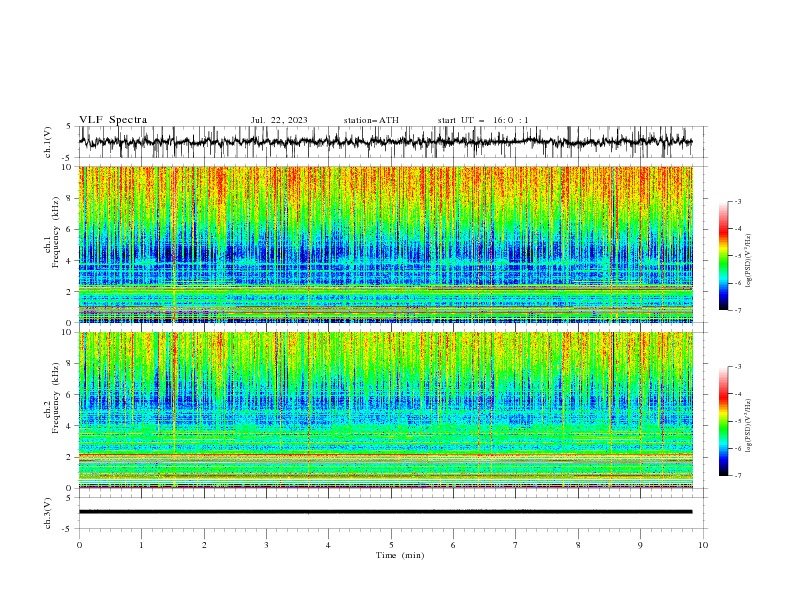Viewport: 792px width, 612px height.
Task: Click the ch.2 spectrogram panel
Action: (x=386, y=410)
